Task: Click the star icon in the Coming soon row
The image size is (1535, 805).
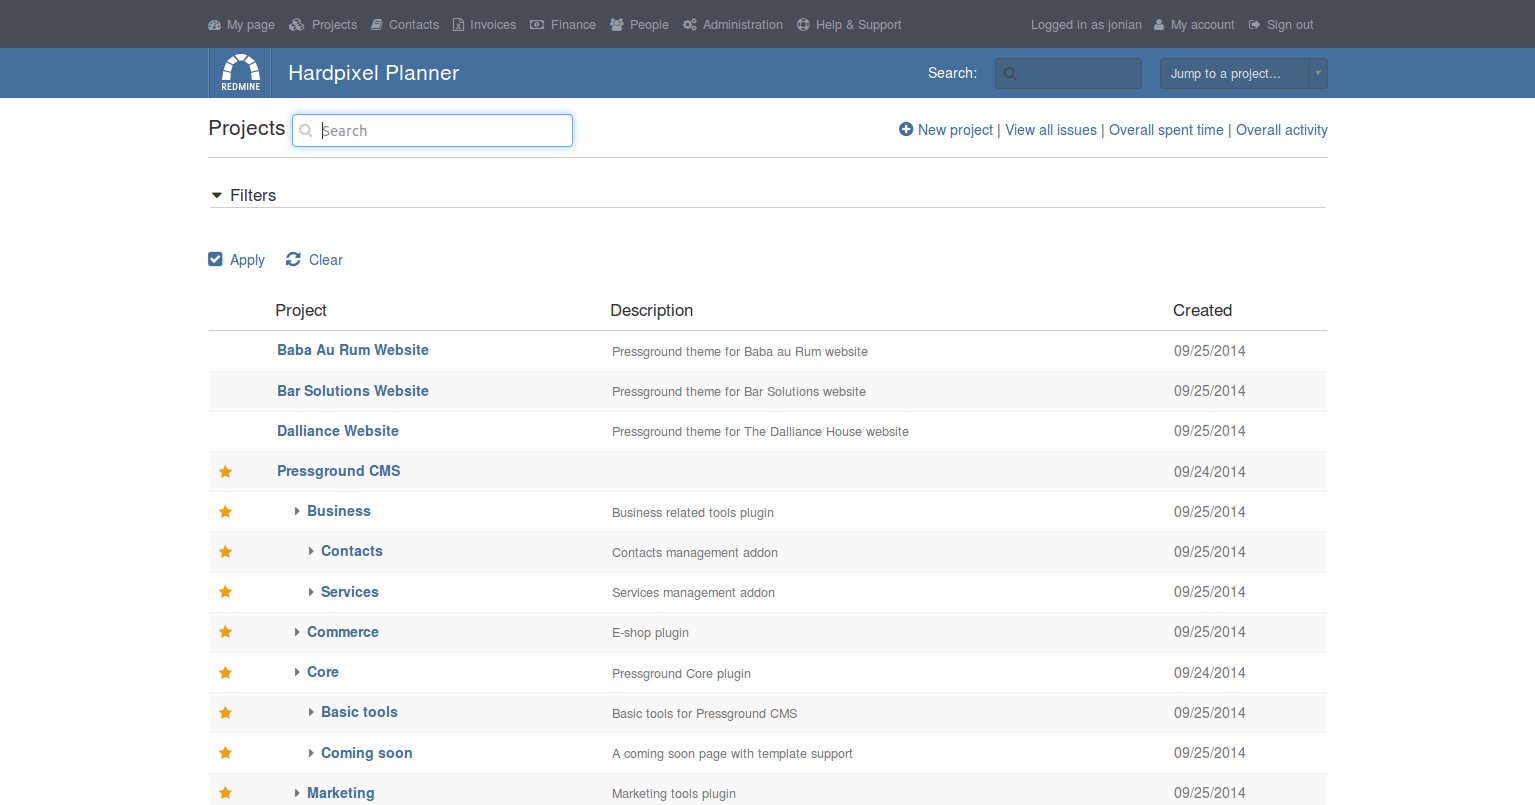Action: point(226,753)
